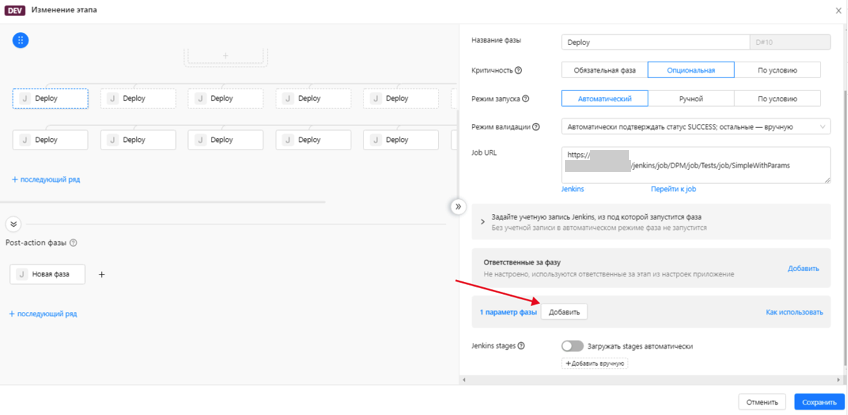Click the help icon next to Режим запуска
Screen dimensions: 848x415
pyautogui.click(x=526, y=99)
